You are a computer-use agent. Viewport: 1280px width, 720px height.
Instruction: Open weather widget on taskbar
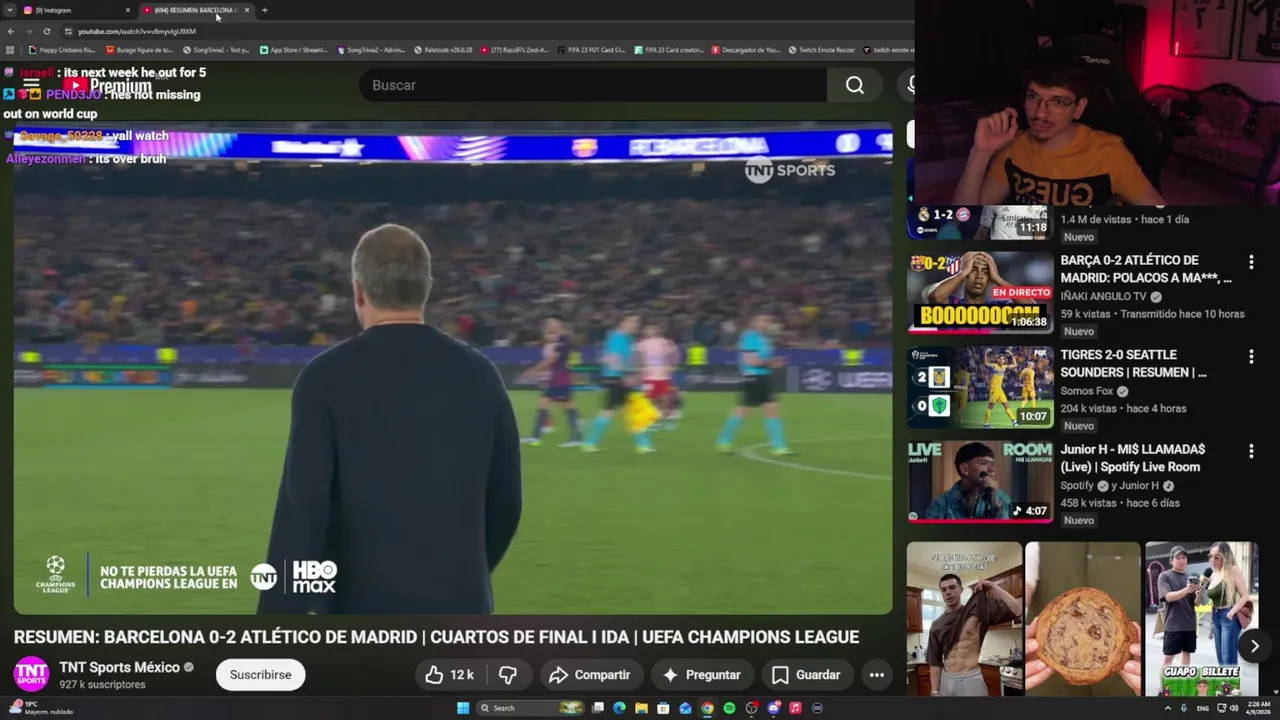coord(40,708)
